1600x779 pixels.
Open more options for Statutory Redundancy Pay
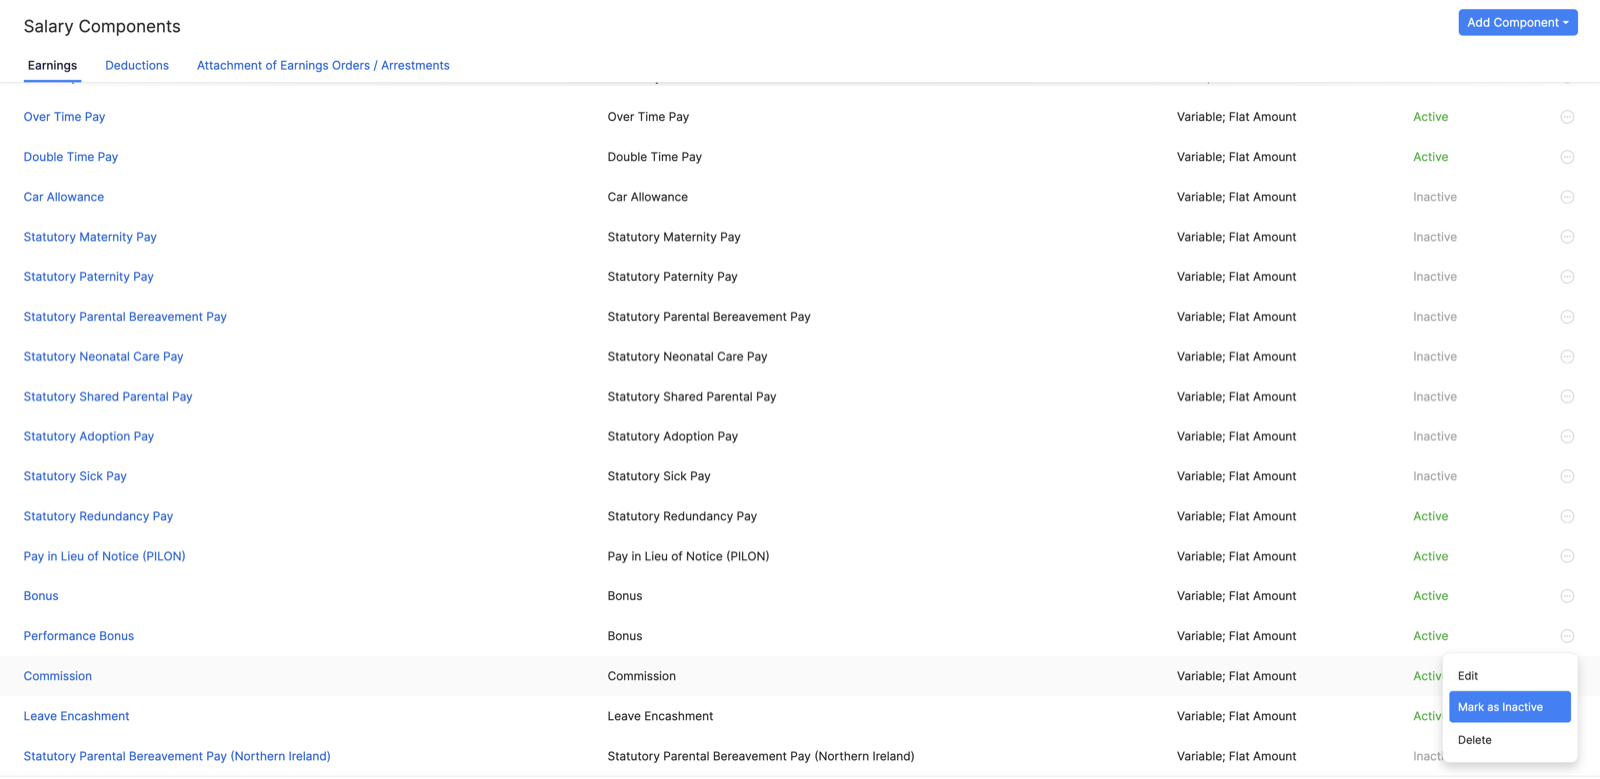coord(1567,517)
